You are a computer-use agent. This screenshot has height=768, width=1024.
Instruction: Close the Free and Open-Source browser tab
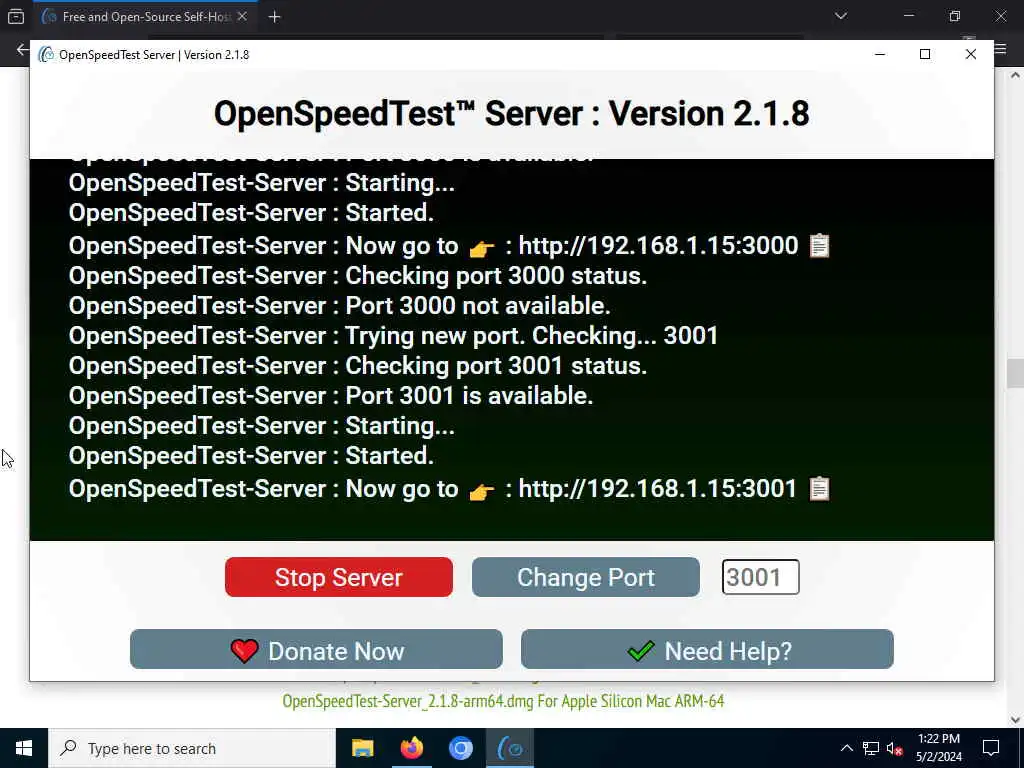pyautogui.click(x=242, y=17)
